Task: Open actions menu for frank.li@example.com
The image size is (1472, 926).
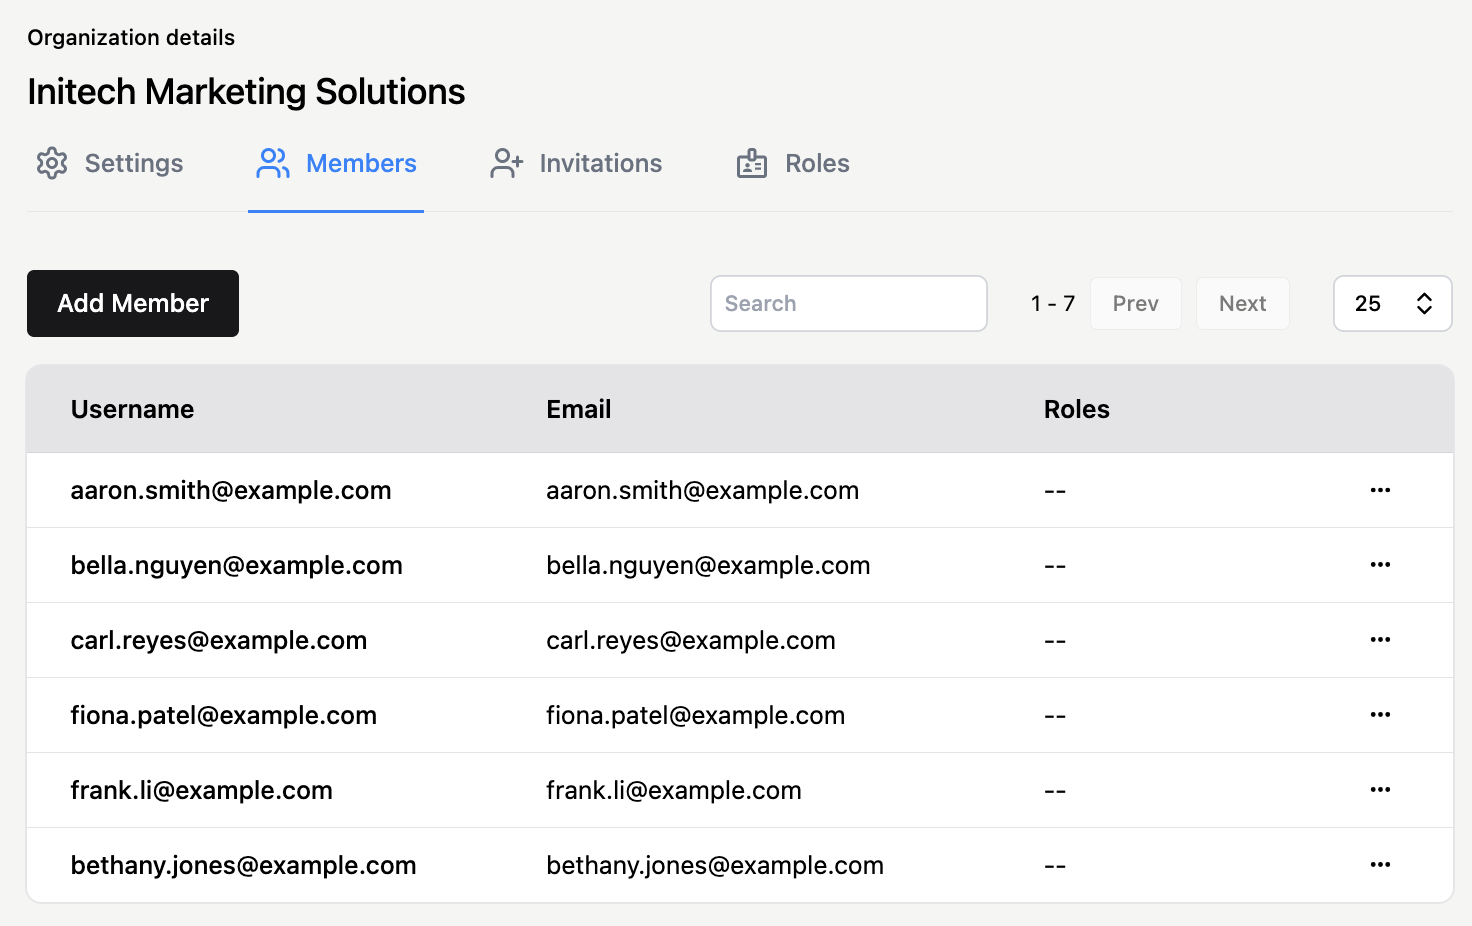Action: pyautogui.click(x=1380, y=790)
